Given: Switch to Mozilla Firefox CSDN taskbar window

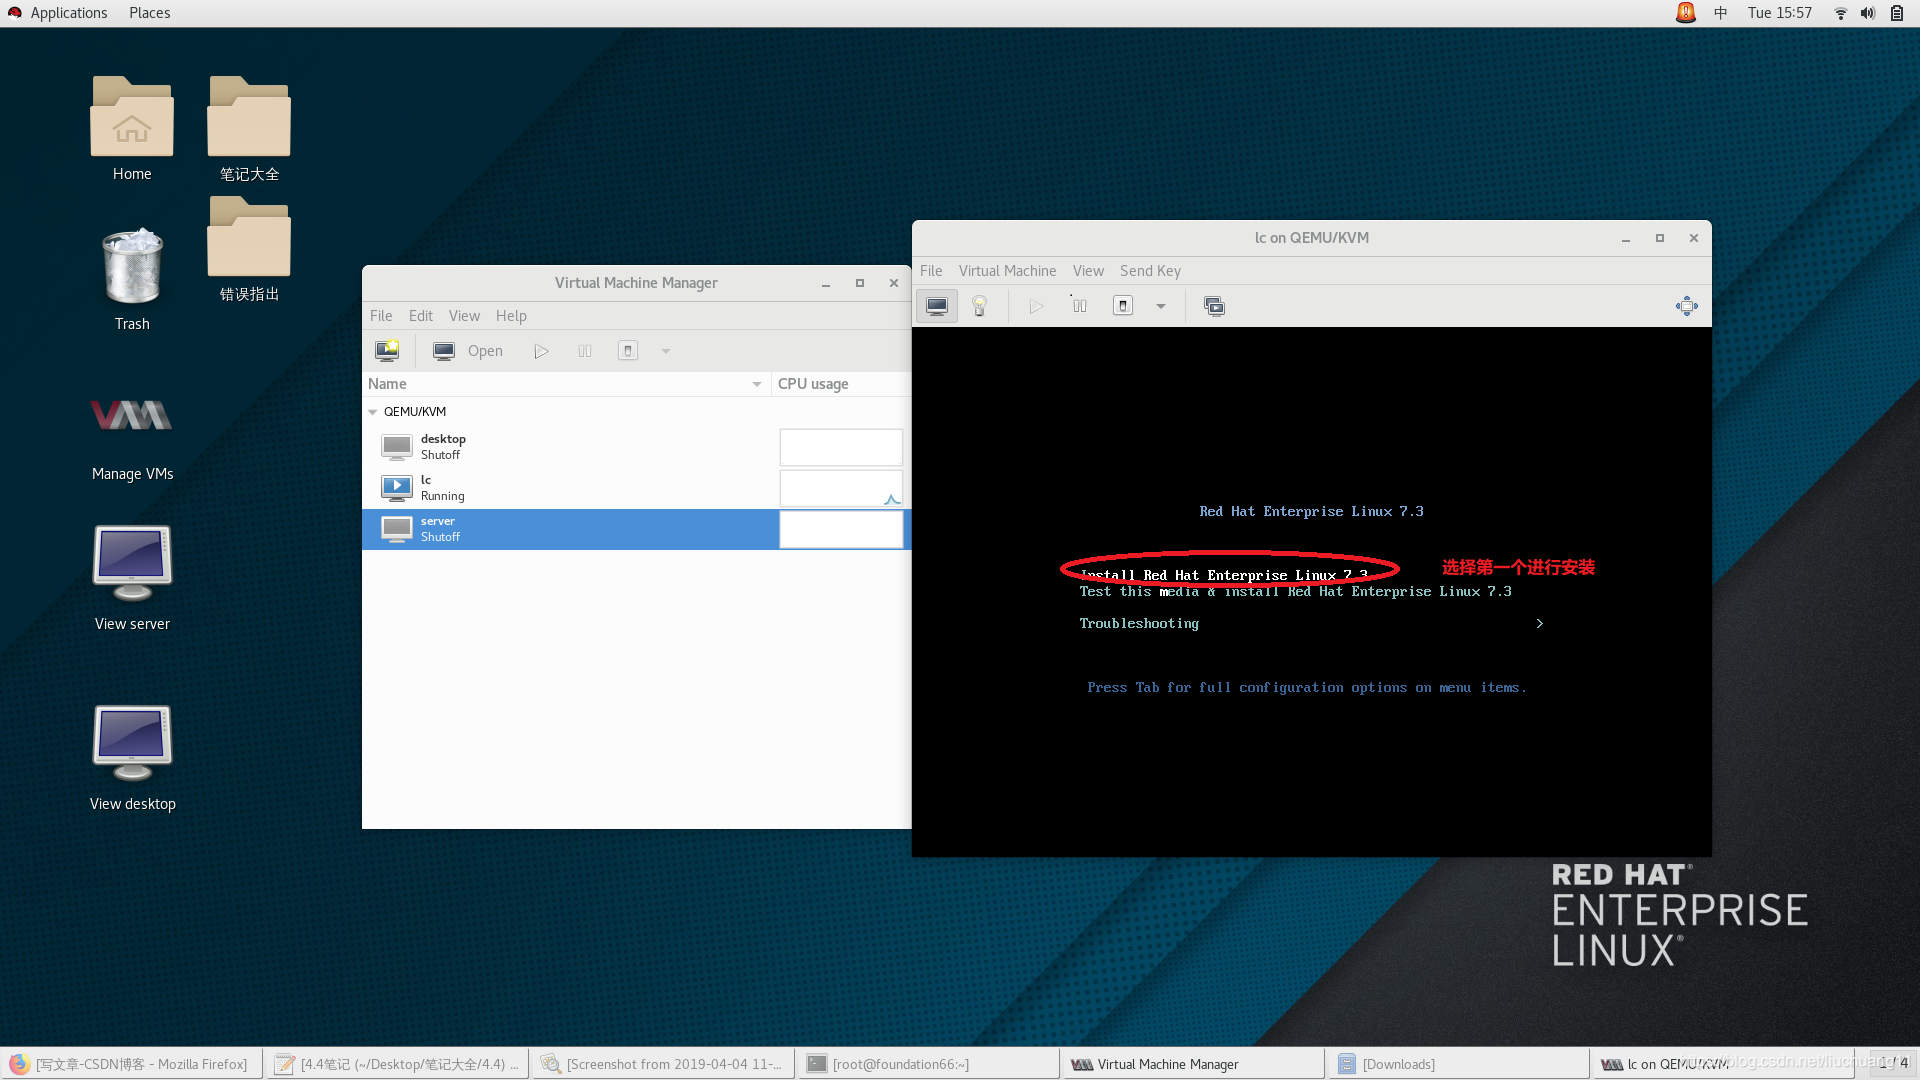Looking at the screenshot, I should click(x=132, y=1064).
